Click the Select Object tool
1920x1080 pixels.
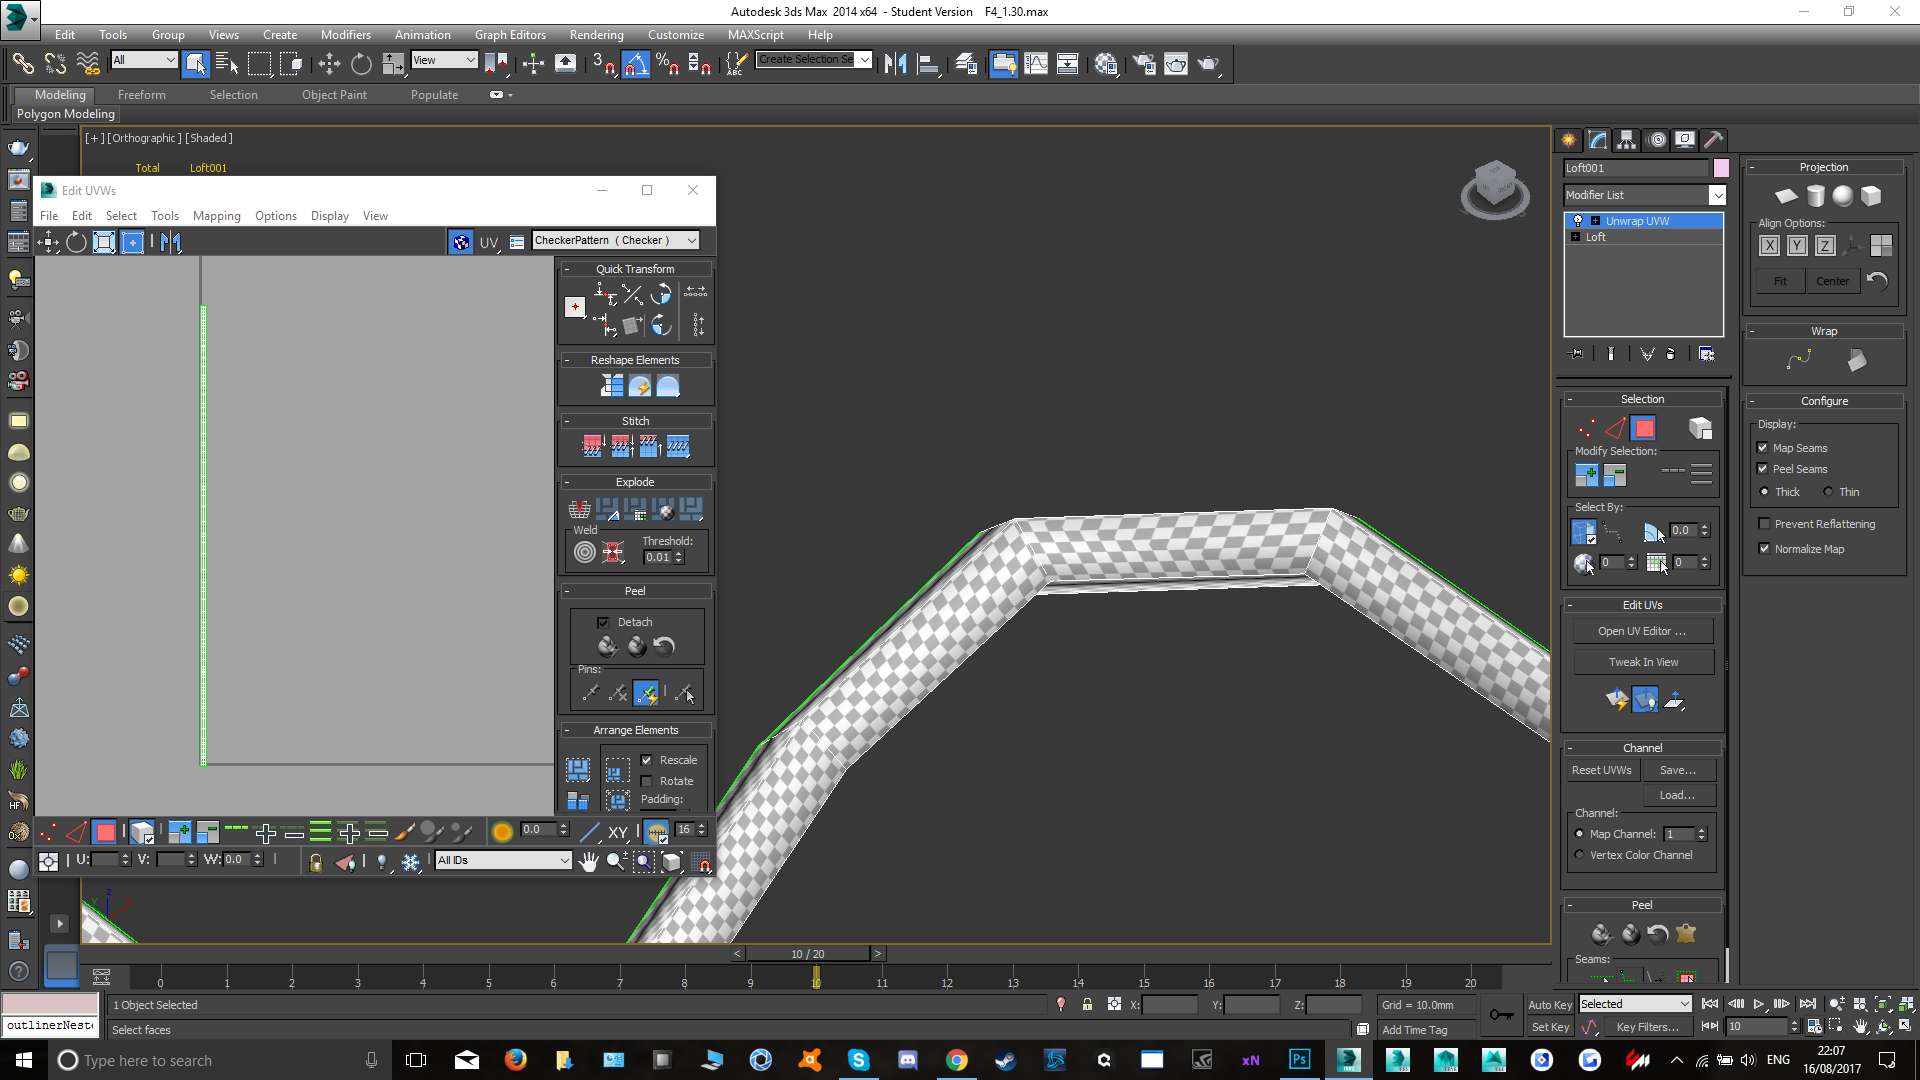[196, 64]
